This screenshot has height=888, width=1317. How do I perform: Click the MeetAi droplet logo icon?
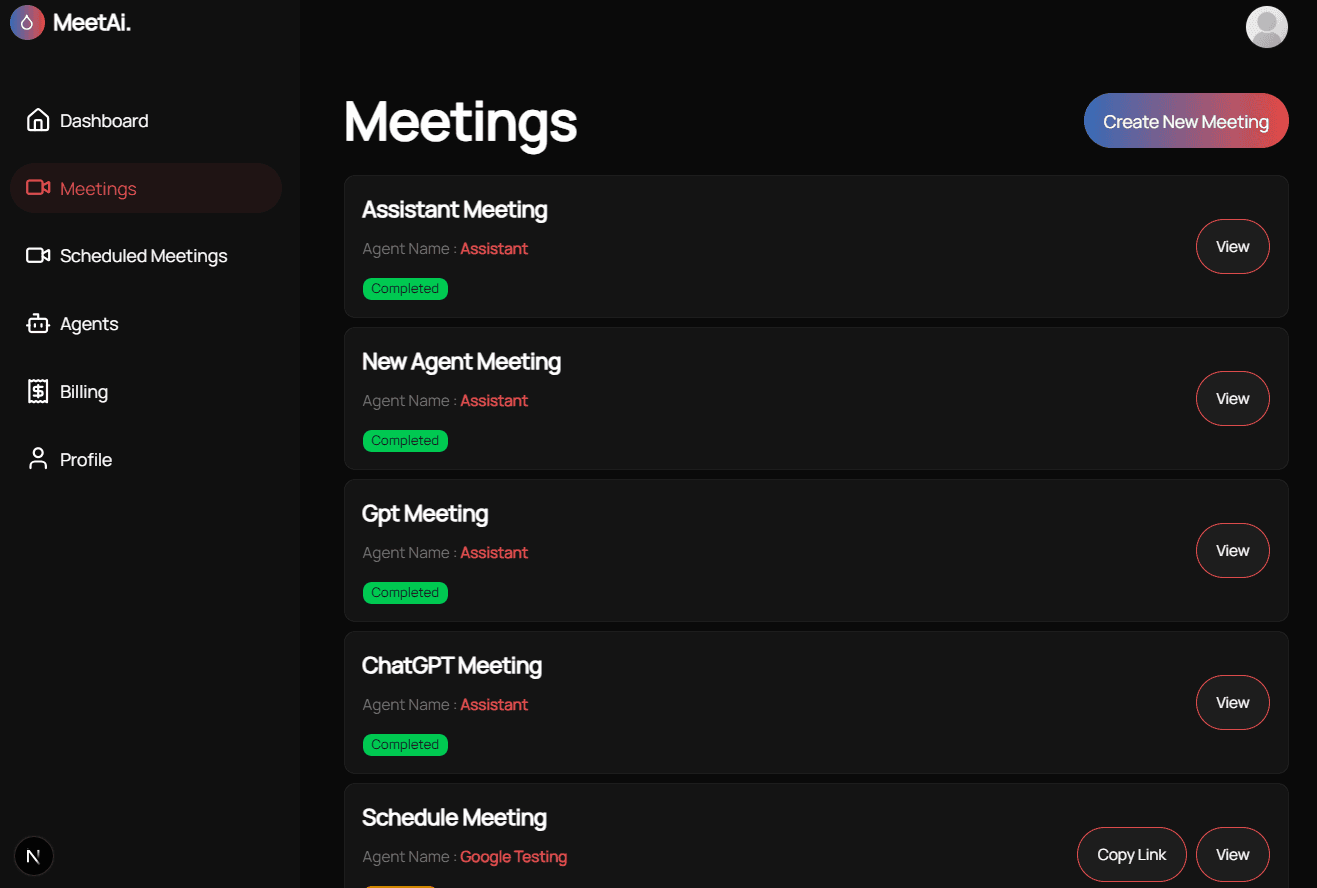coord(27,22)
